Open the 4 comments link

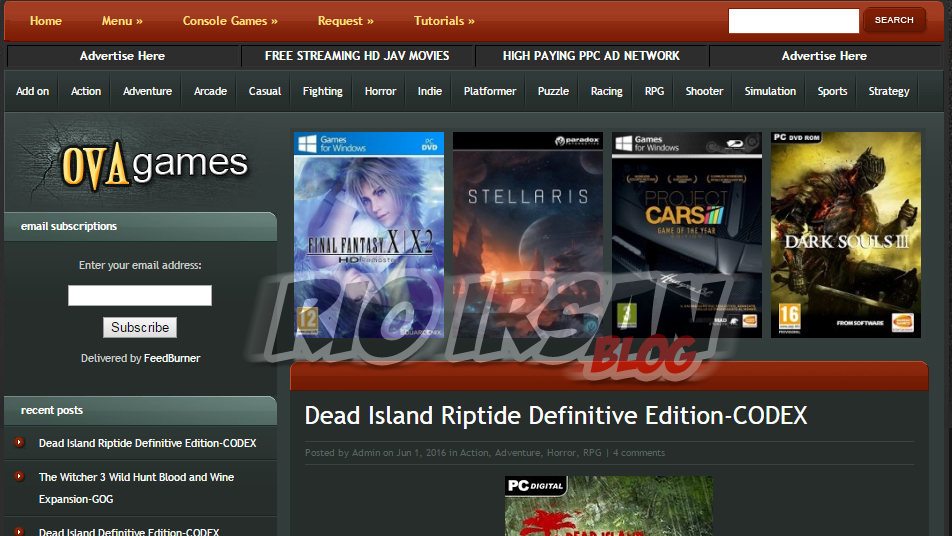pyautogui.click(x=639, y=453)
